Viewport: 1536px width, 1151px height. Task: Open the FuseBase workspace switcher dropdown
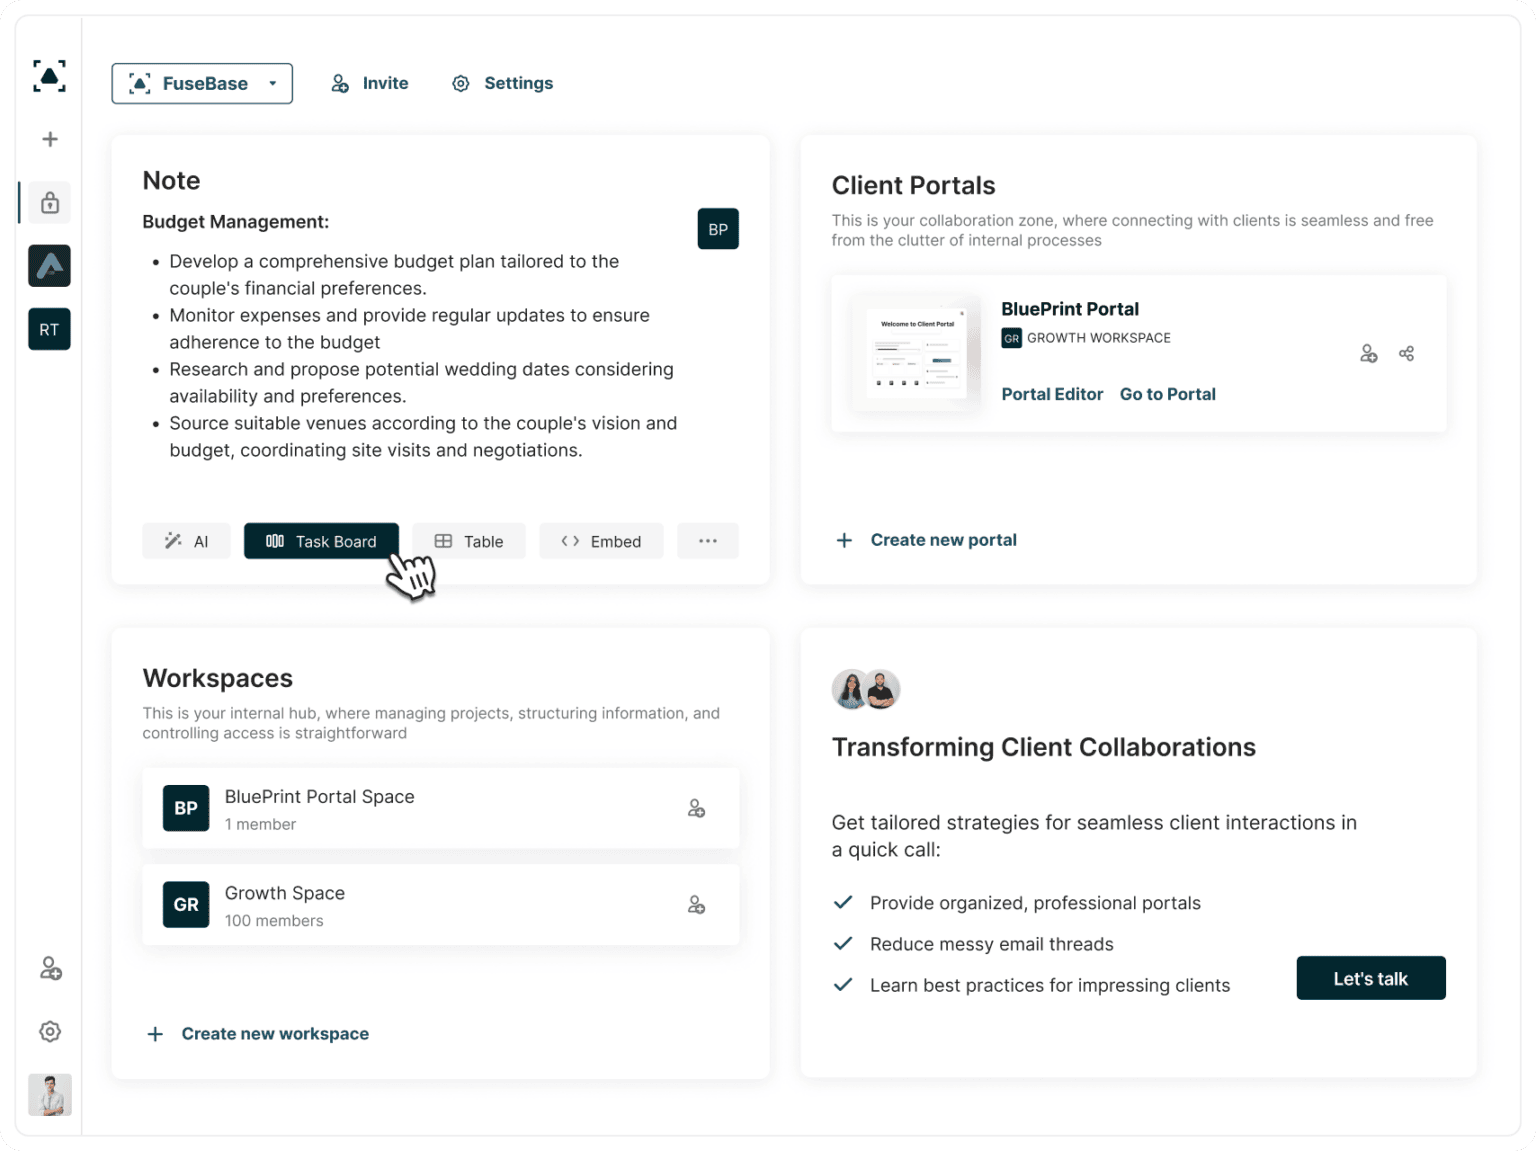[202, 83]
